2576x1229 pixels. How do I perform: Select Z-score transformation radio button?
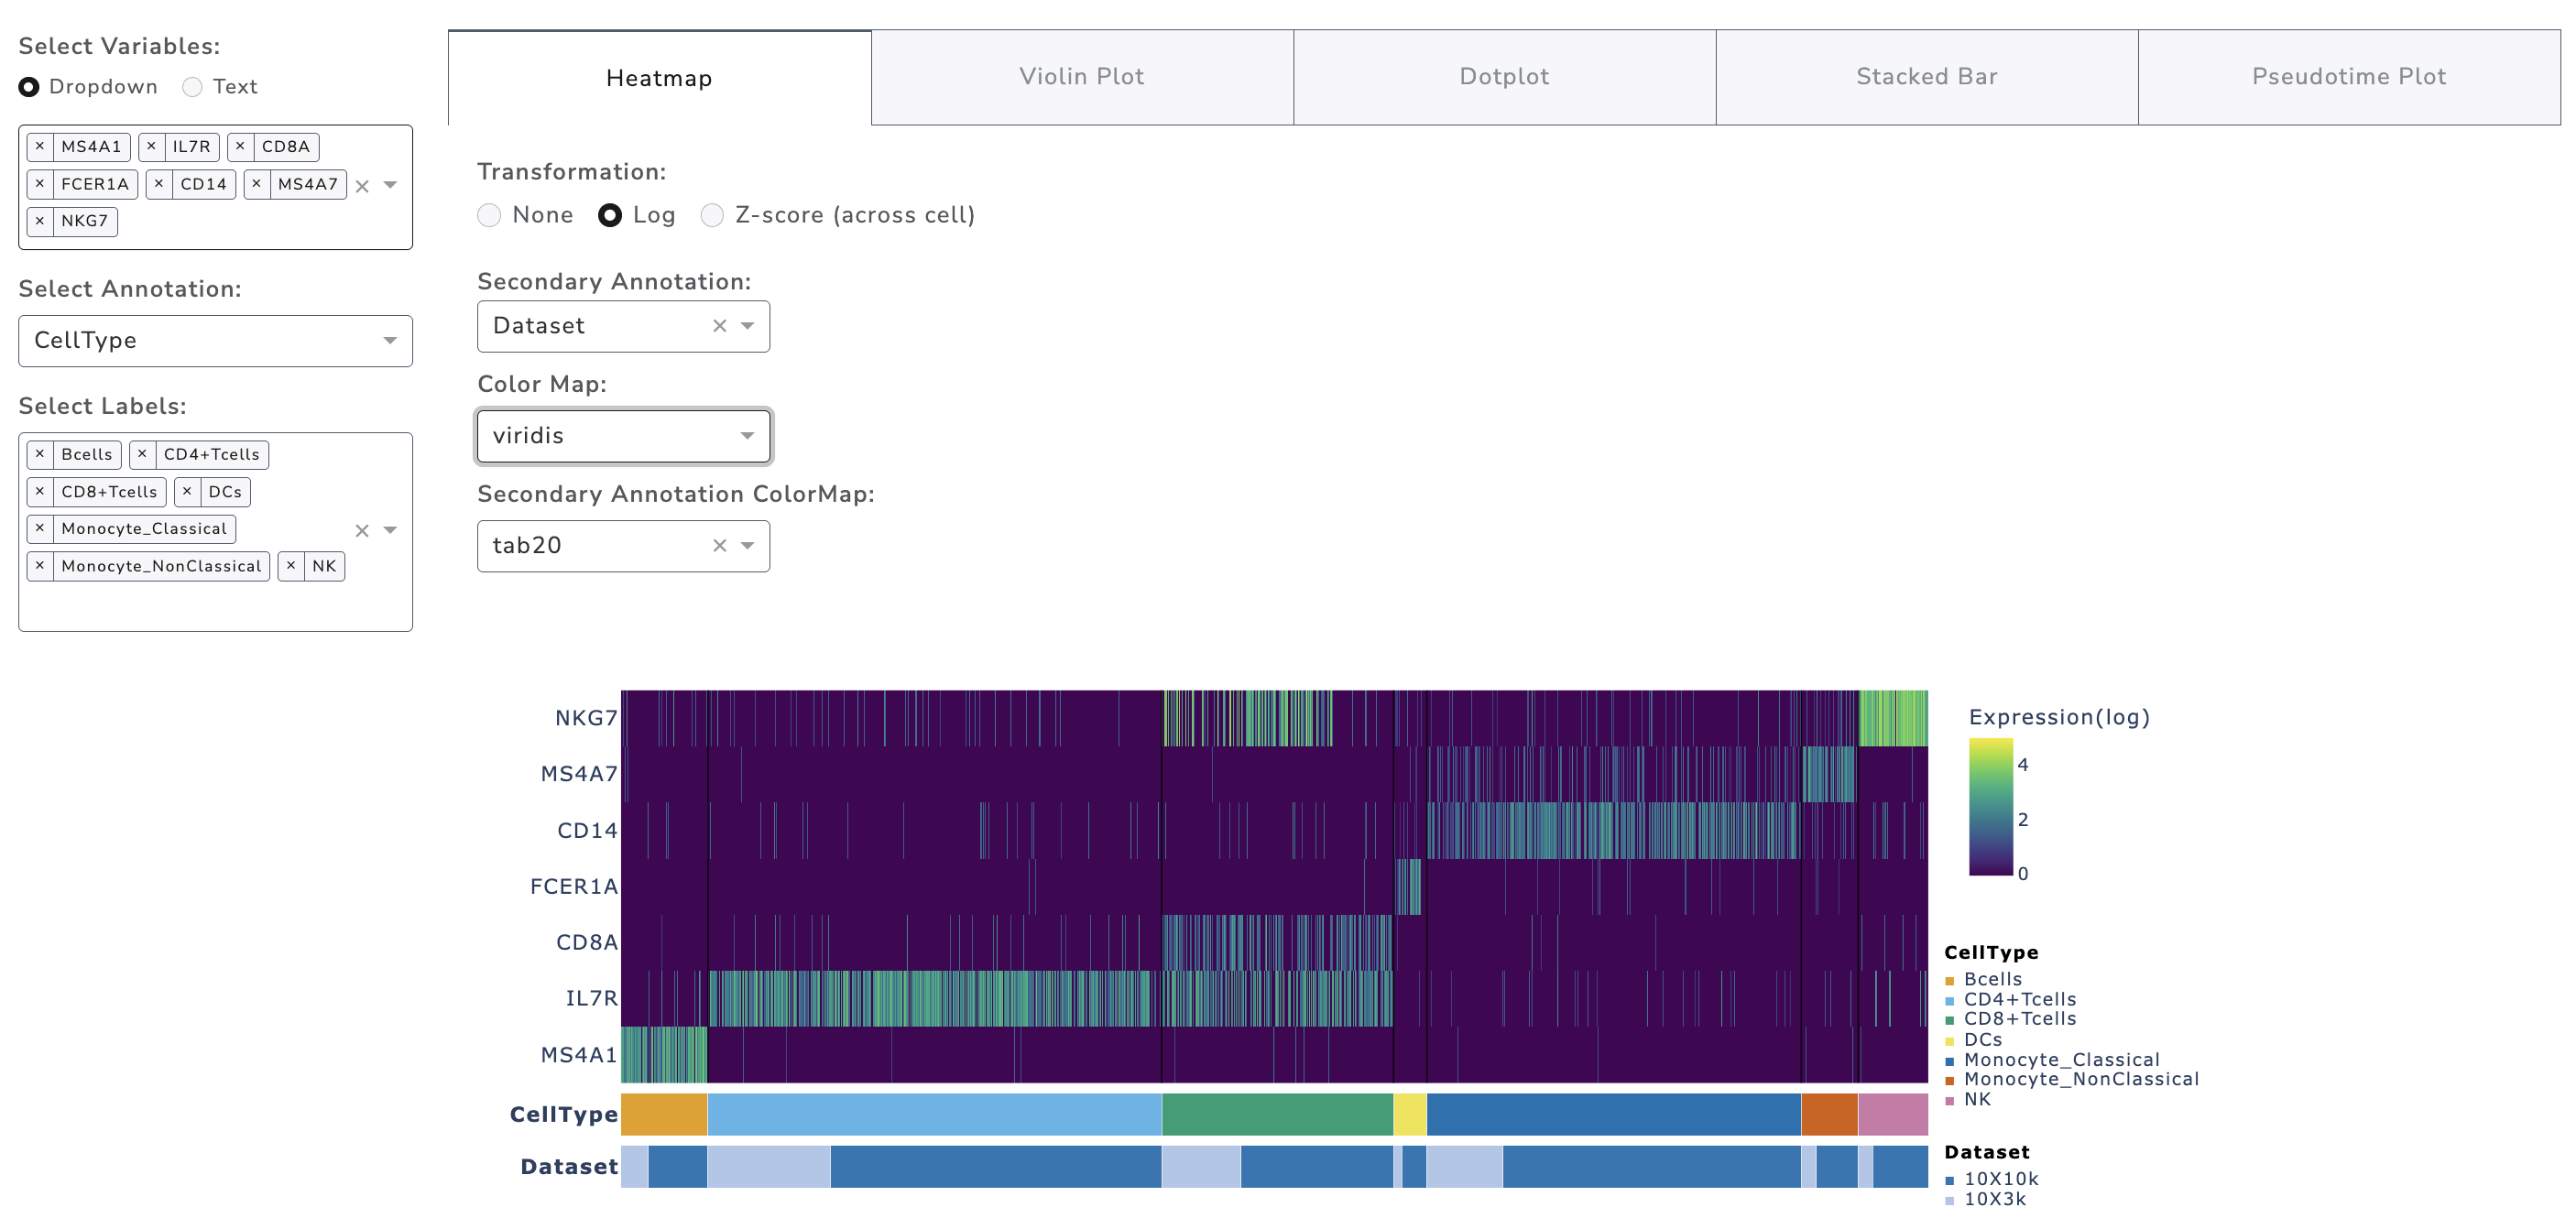coord(712,216)
